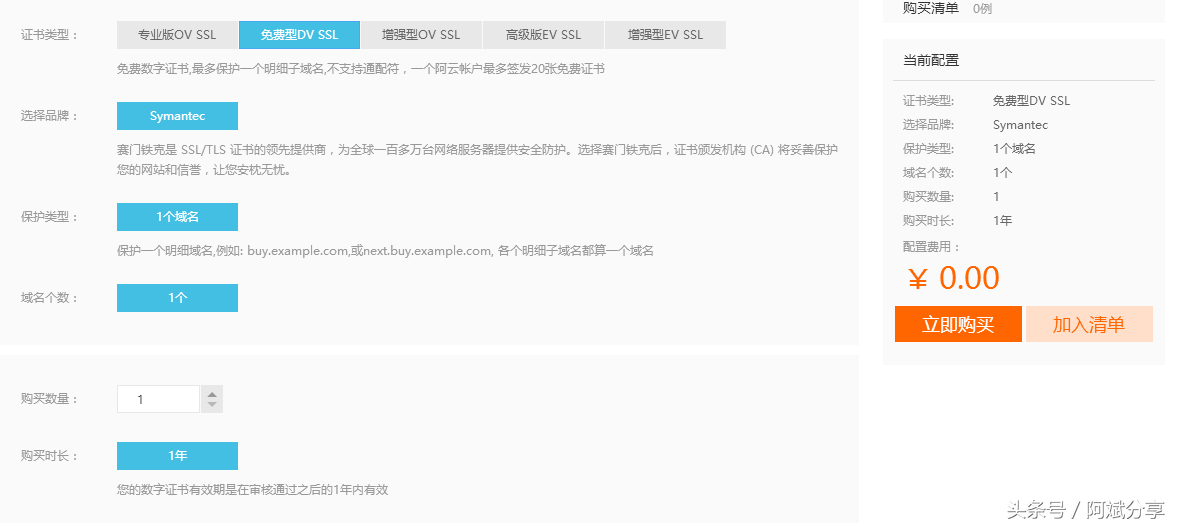Click the 立即购买 buy now button

958,324
